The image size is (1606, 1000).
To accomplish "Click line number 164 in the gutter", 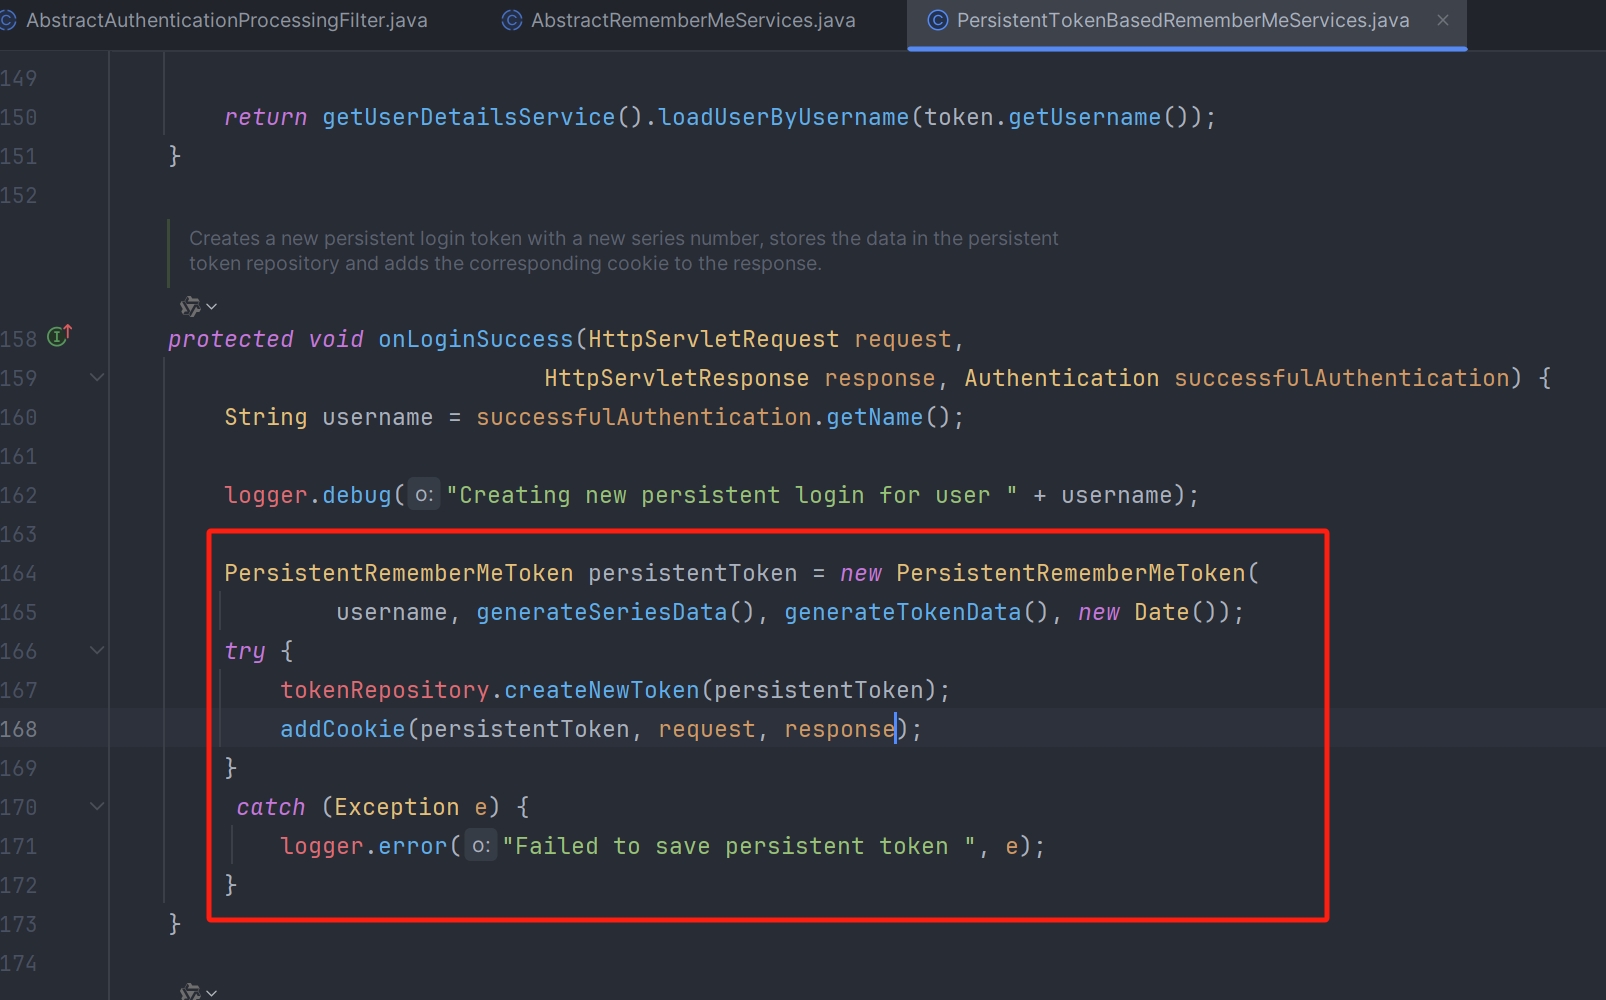I will pyautogui.click(x=18, y=573).
